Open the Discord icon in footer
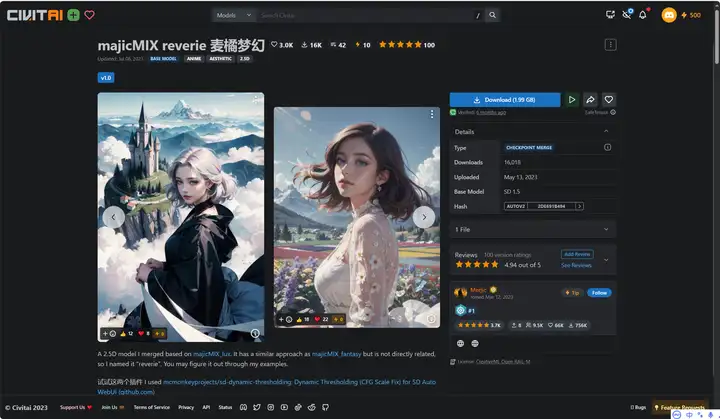The height and width of the screenshot is (419, 720). (x=243, y=408)
